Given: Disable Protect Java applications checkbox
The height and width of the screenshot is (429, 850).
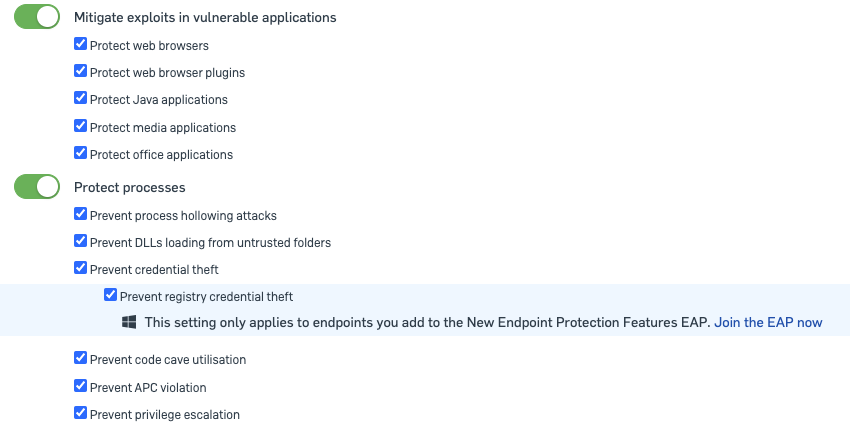Looking at the screenshot, I should (x=80, y=98).
